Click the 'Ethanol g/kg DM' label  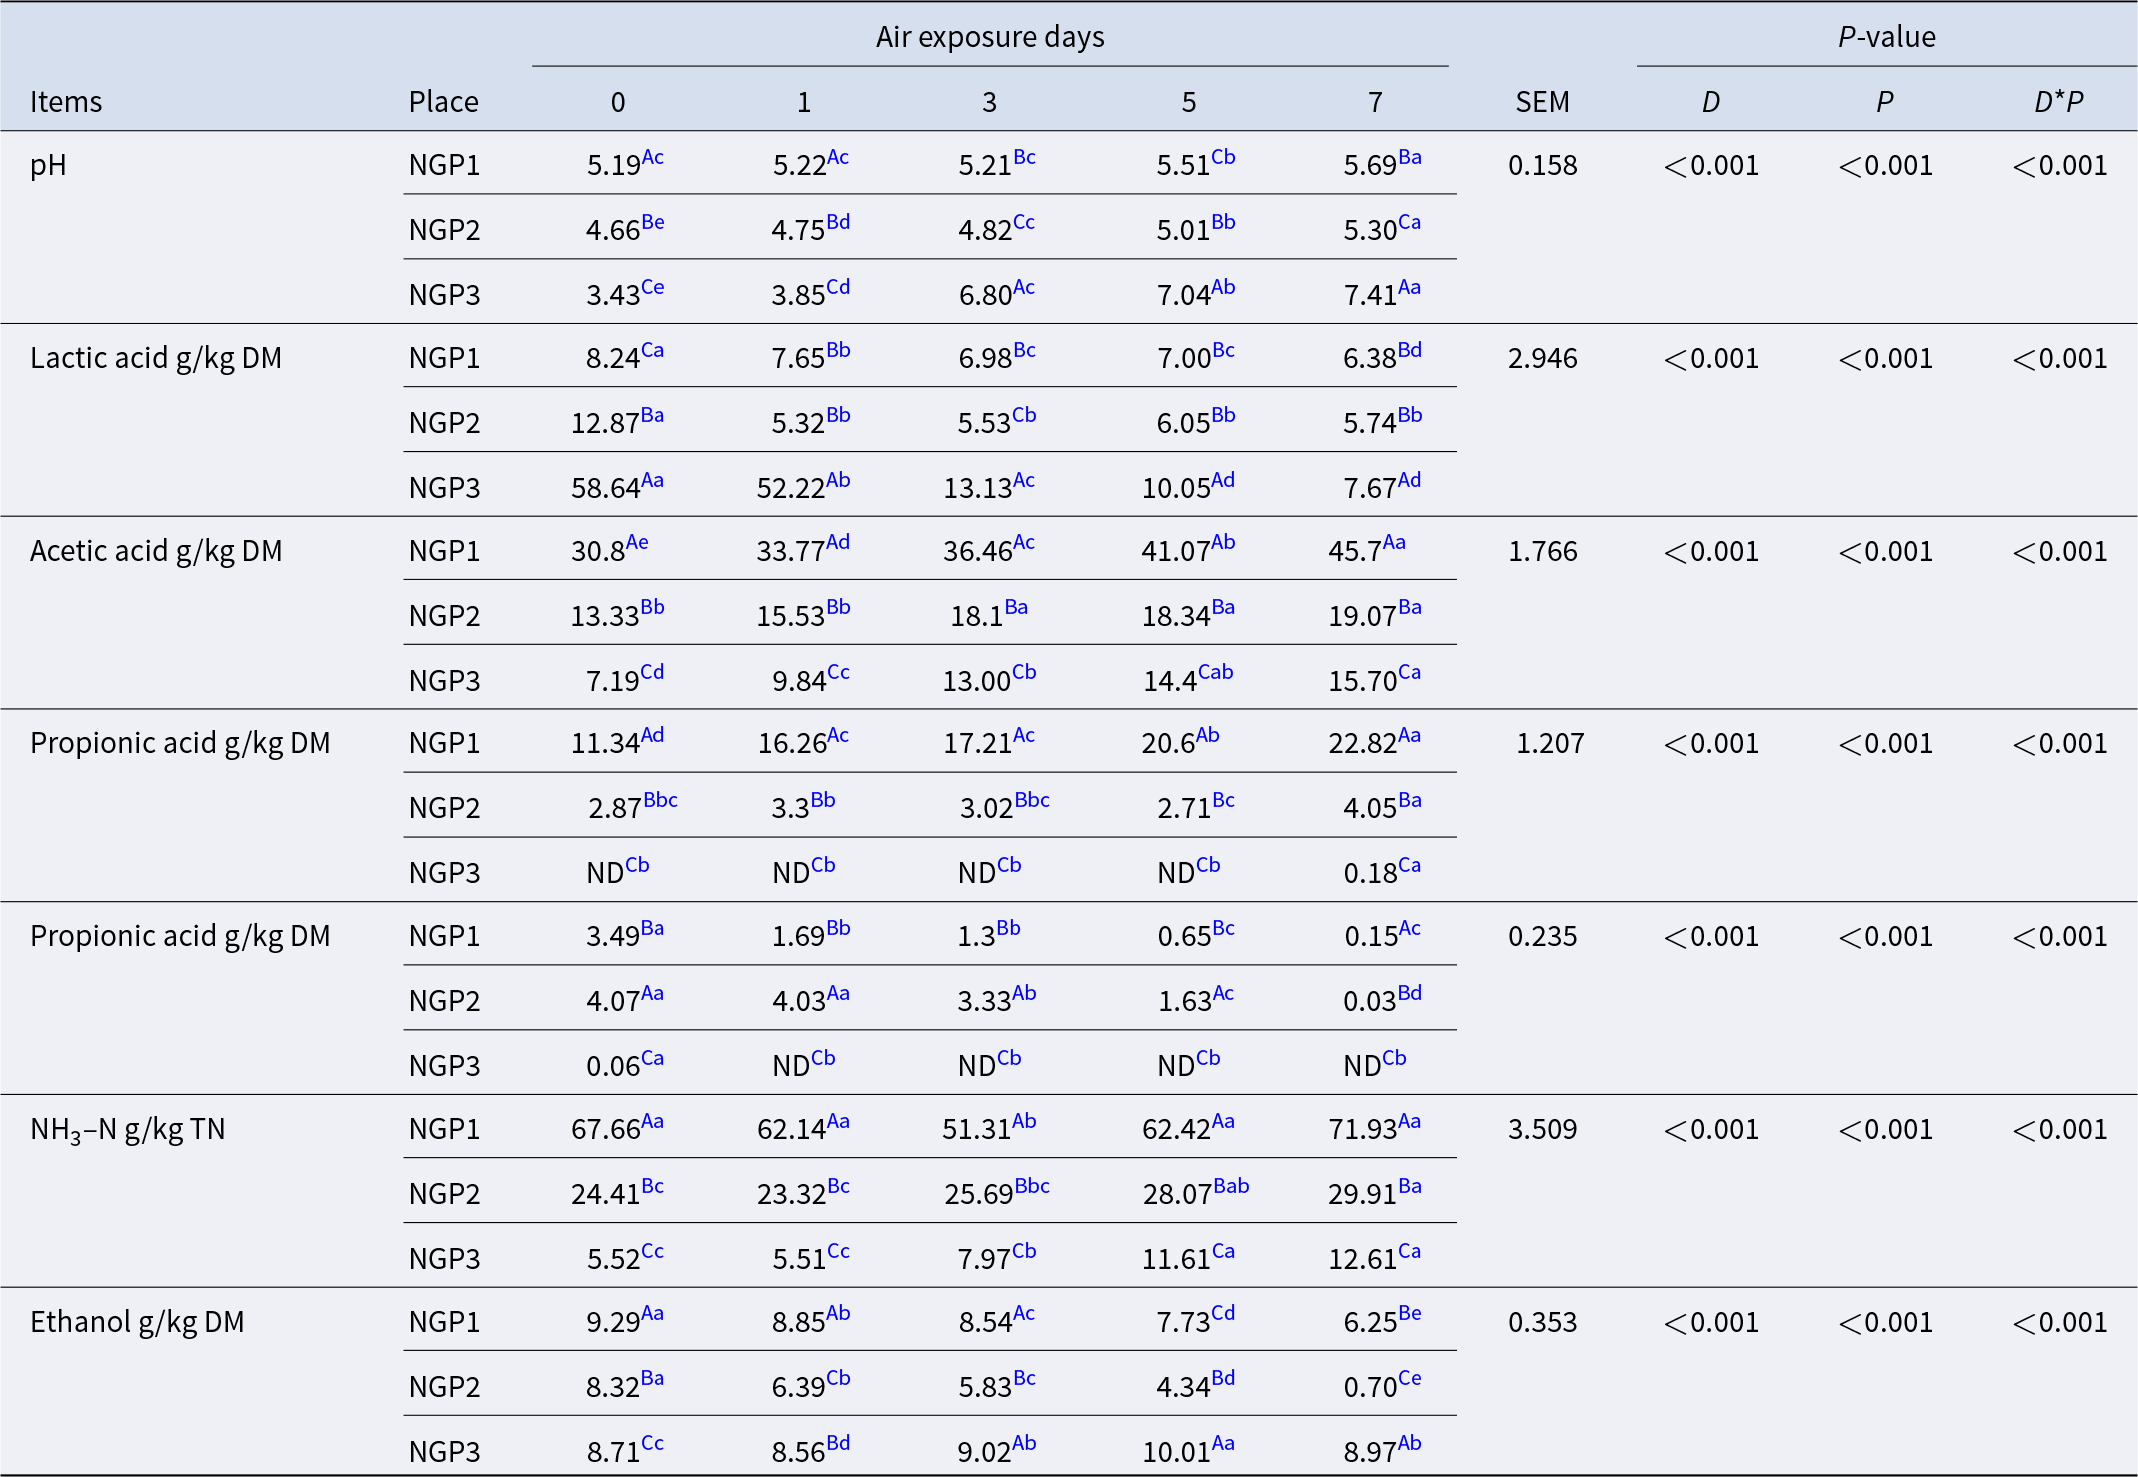pyautogui.click(x=137, y=1322)
